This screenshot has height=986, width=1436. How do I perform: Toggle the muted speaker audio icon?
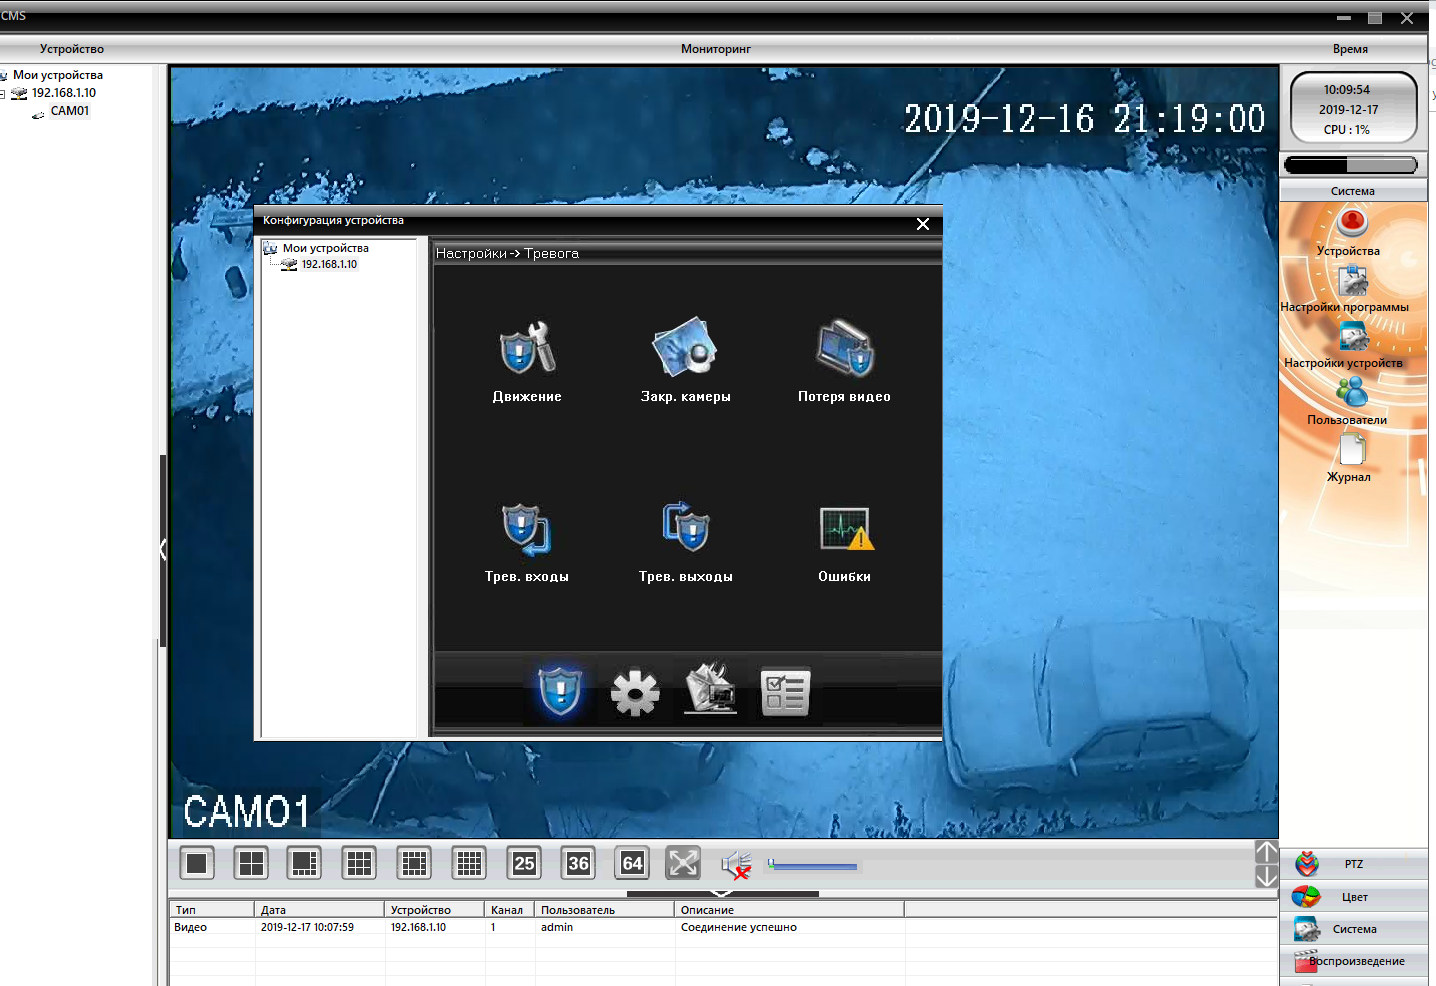coord(737,864)
